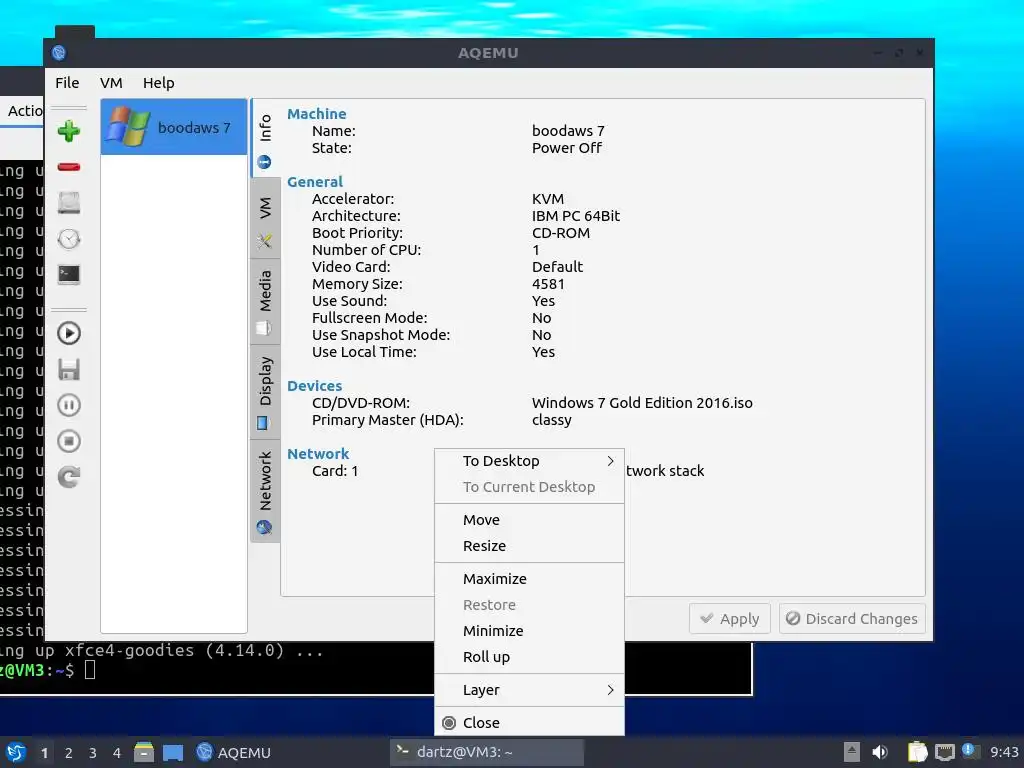The height and width of the screenshot is (768, 1024).
Task: Click the Windows 7 Gold Edition 2016.iso text
Action: pos(642,403)
